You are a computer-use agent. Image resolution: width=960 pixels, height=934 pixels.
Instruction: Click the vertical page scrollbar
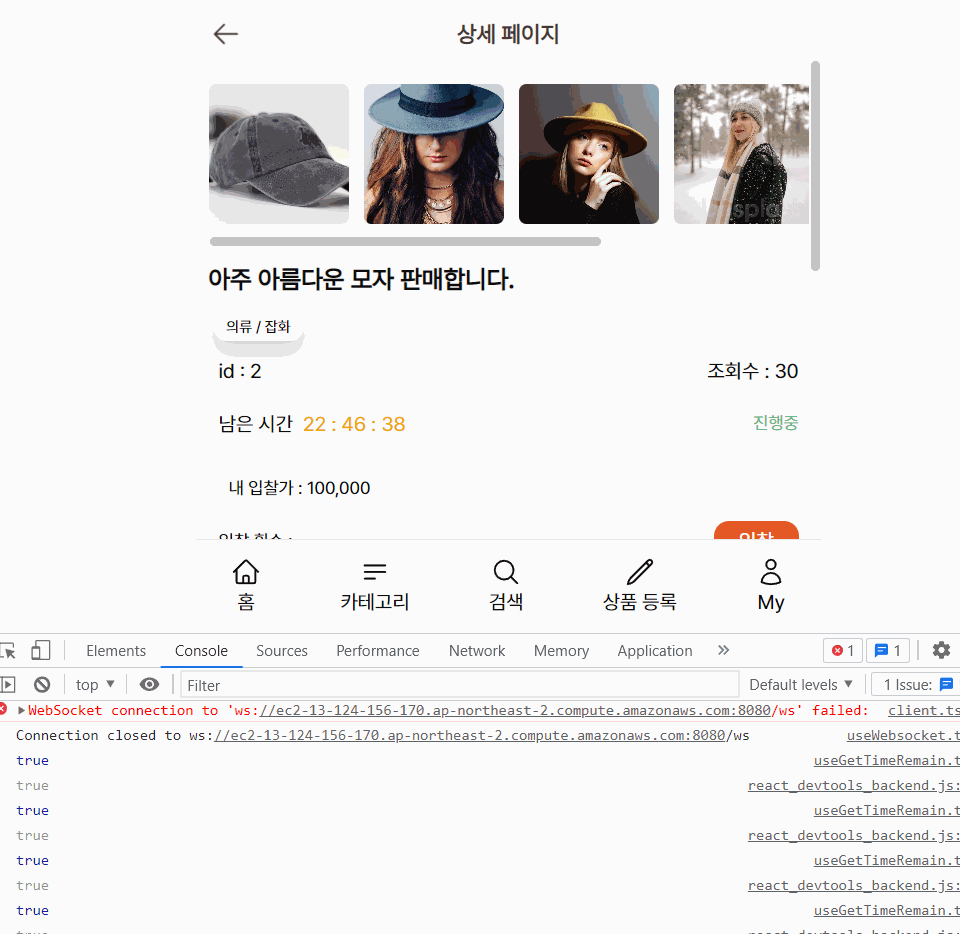[x=815, y=165]
